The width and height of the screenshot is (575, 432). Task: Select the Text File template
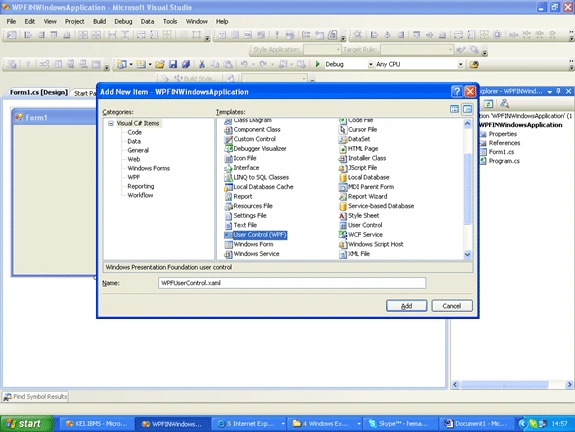241,225
